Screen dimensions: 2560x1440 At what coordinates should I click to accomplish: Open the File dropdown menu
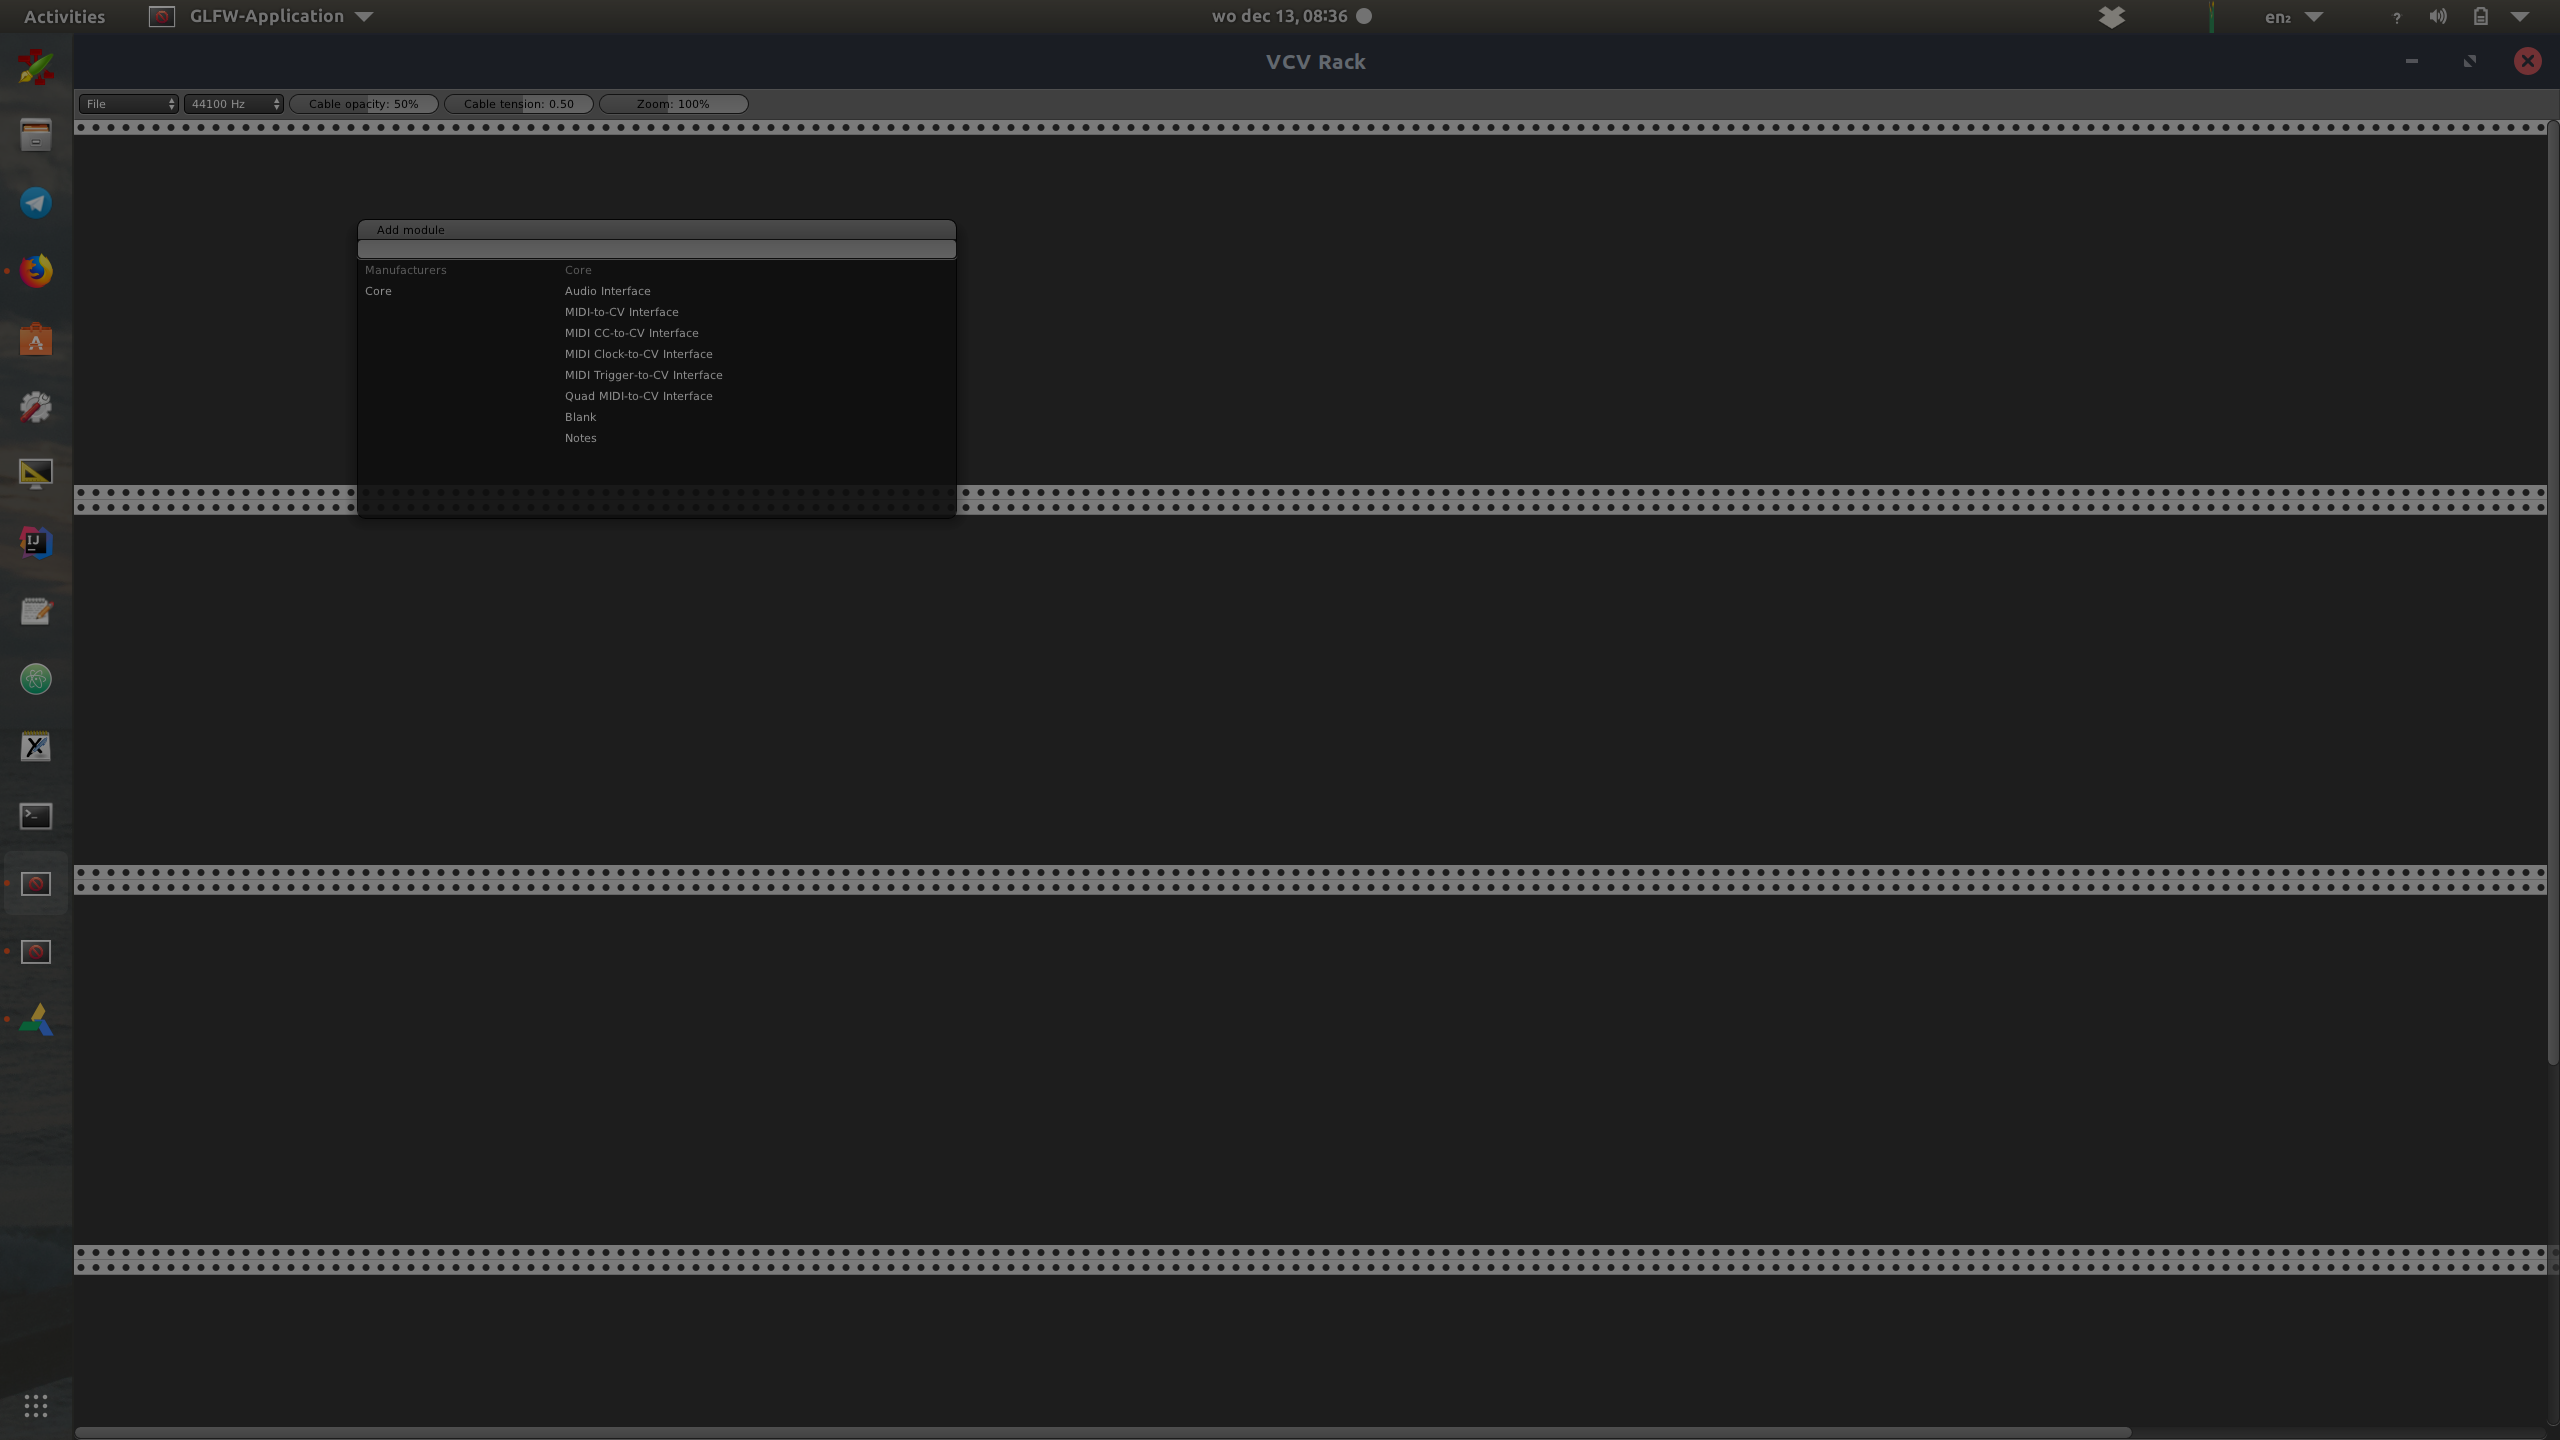[x=128, y=104]
